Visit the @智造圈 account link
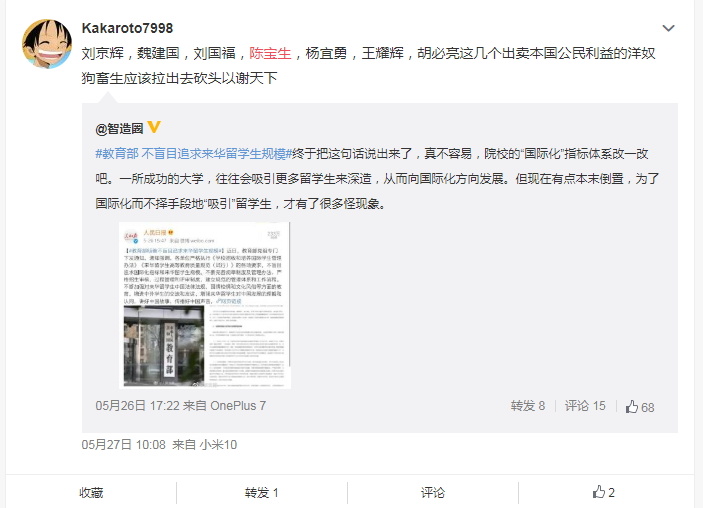 coord(119,129)
